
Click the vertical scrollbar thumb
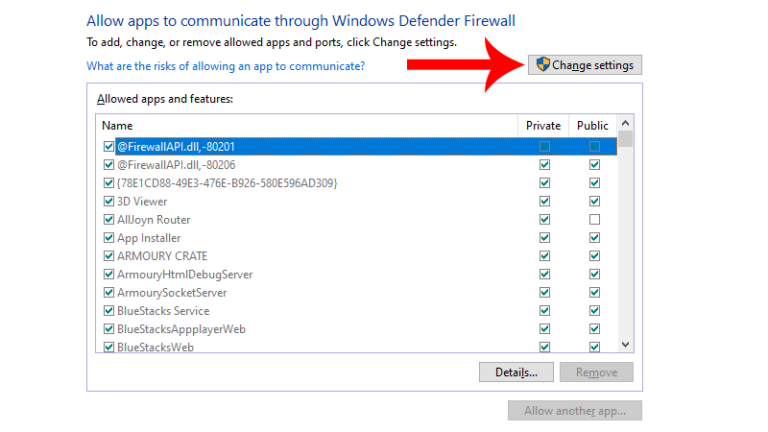[x=625, y=139]
